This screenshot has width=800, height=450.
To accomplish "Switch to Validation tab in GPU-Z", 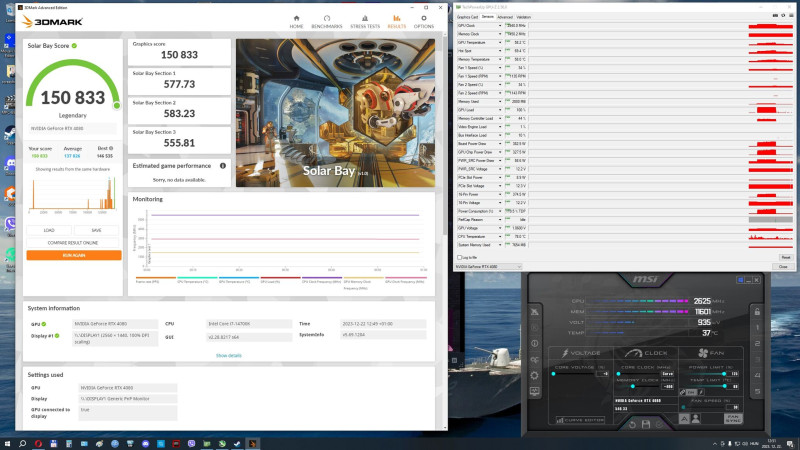I will pos(523,17).
